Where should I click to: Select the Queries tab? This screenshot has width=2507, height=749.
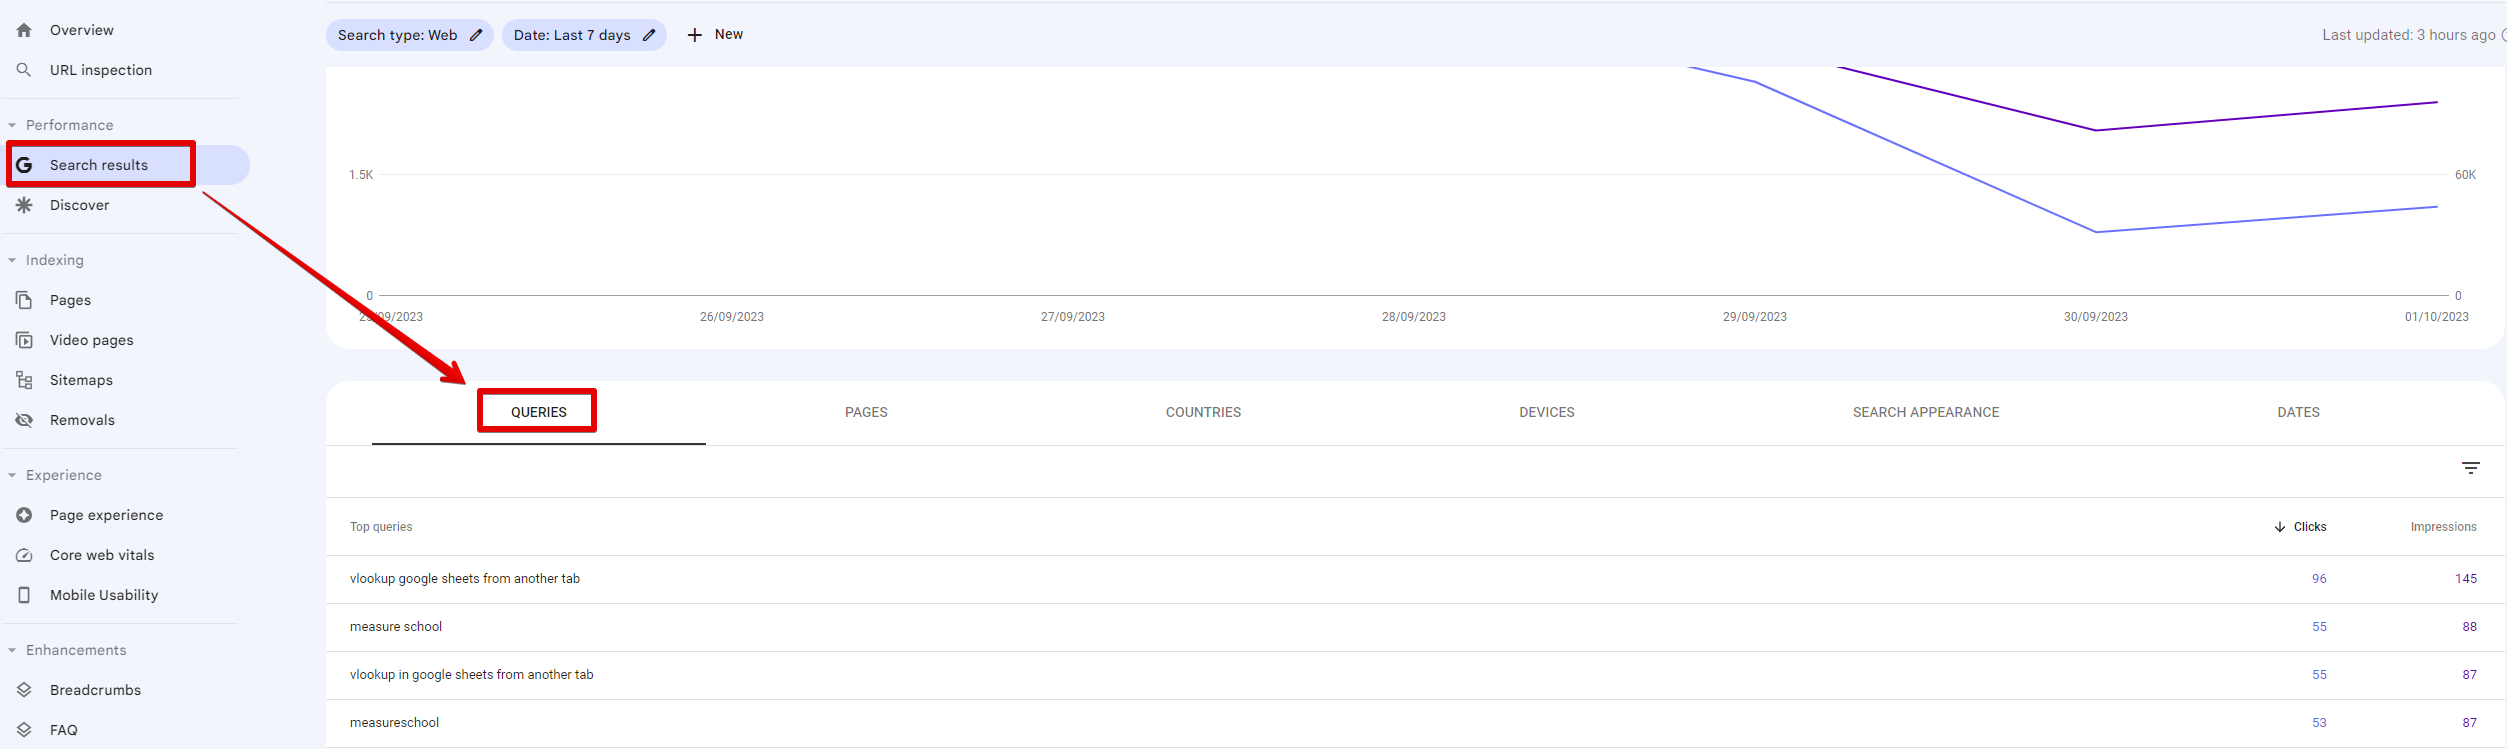click(539, 412)
